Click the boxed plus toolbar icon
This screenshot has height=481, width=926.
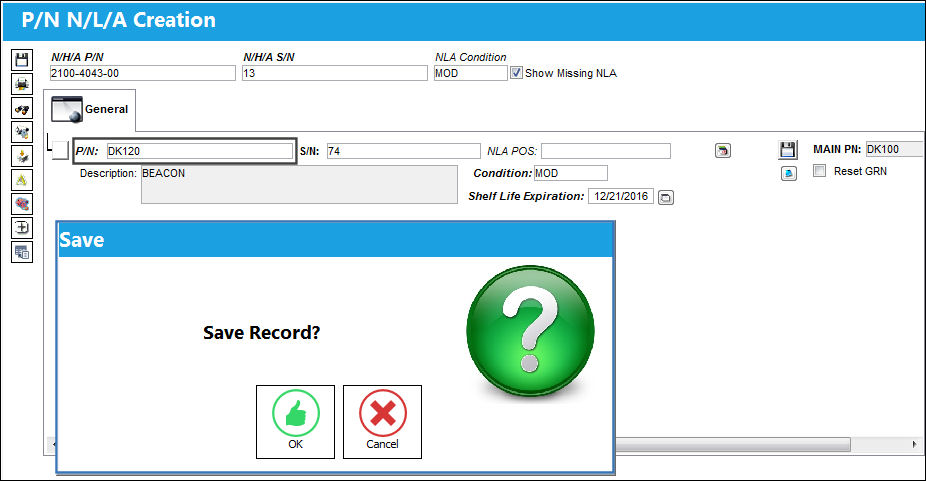tap(22, 228)
